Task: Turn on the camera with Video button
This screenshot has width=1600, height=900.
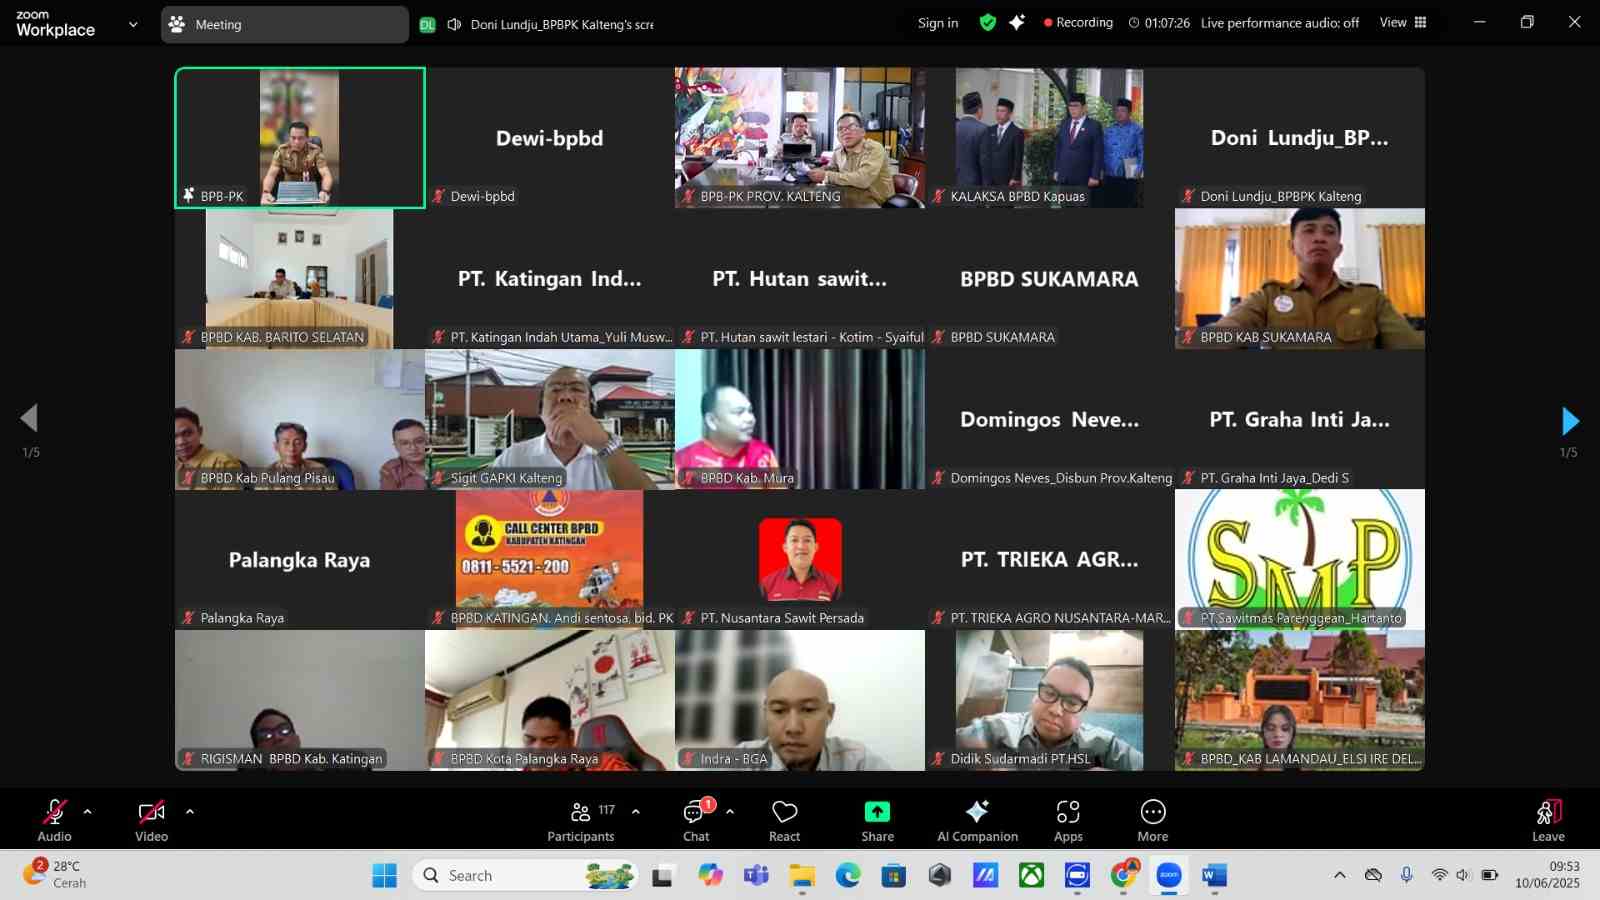Action: [x=151, y=820]
